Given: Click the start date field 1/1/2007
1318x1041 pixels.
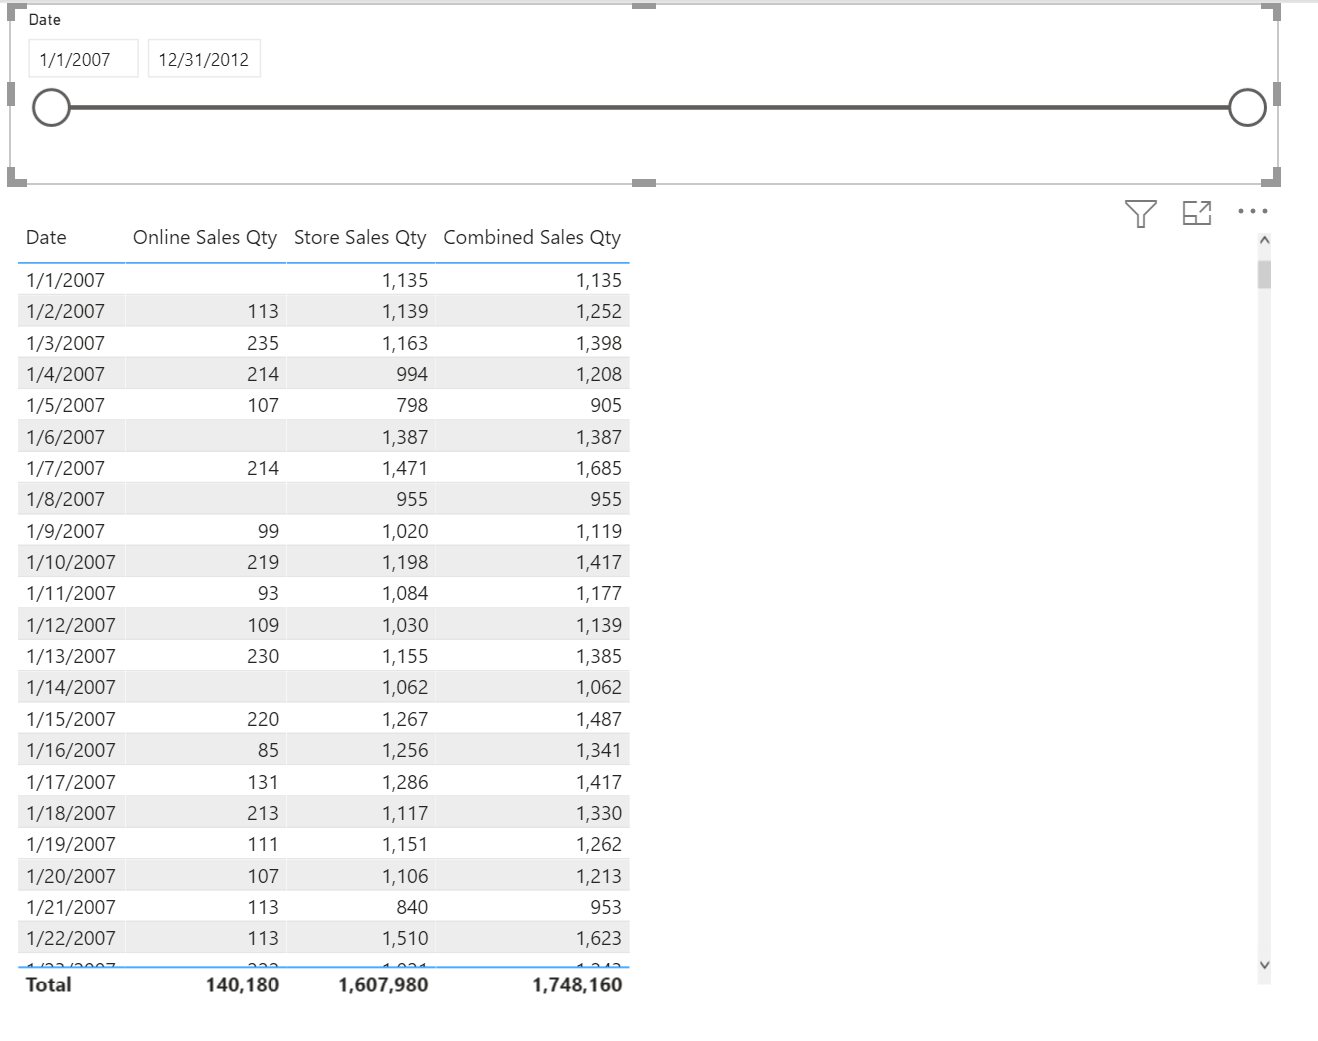Looking at the screenshot, I should point(83,59).
